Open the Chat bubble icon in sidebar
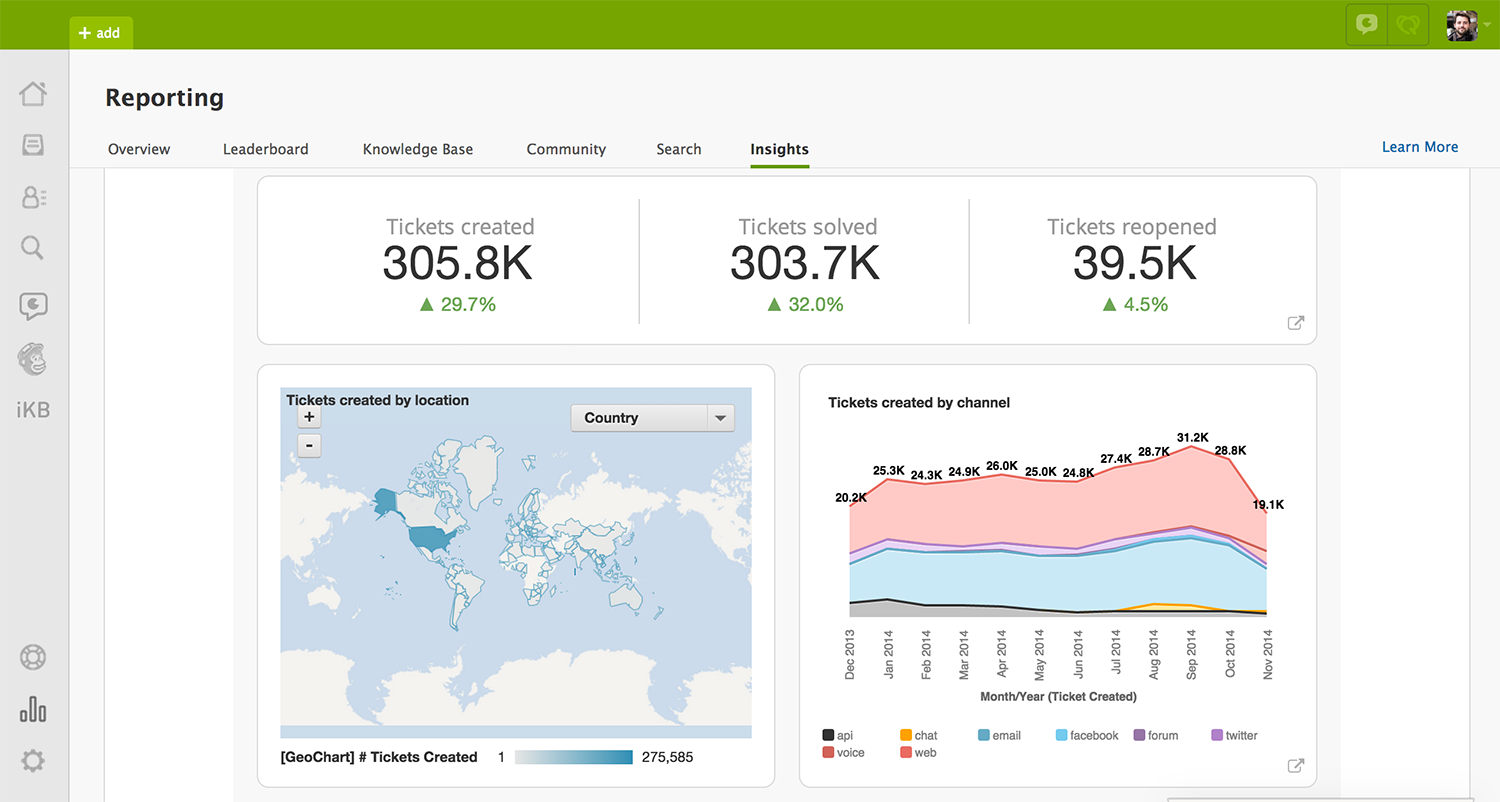Image resolution: width=1500 pixels, height=802 pixels. pyautogui.click(x=33, y=306)
